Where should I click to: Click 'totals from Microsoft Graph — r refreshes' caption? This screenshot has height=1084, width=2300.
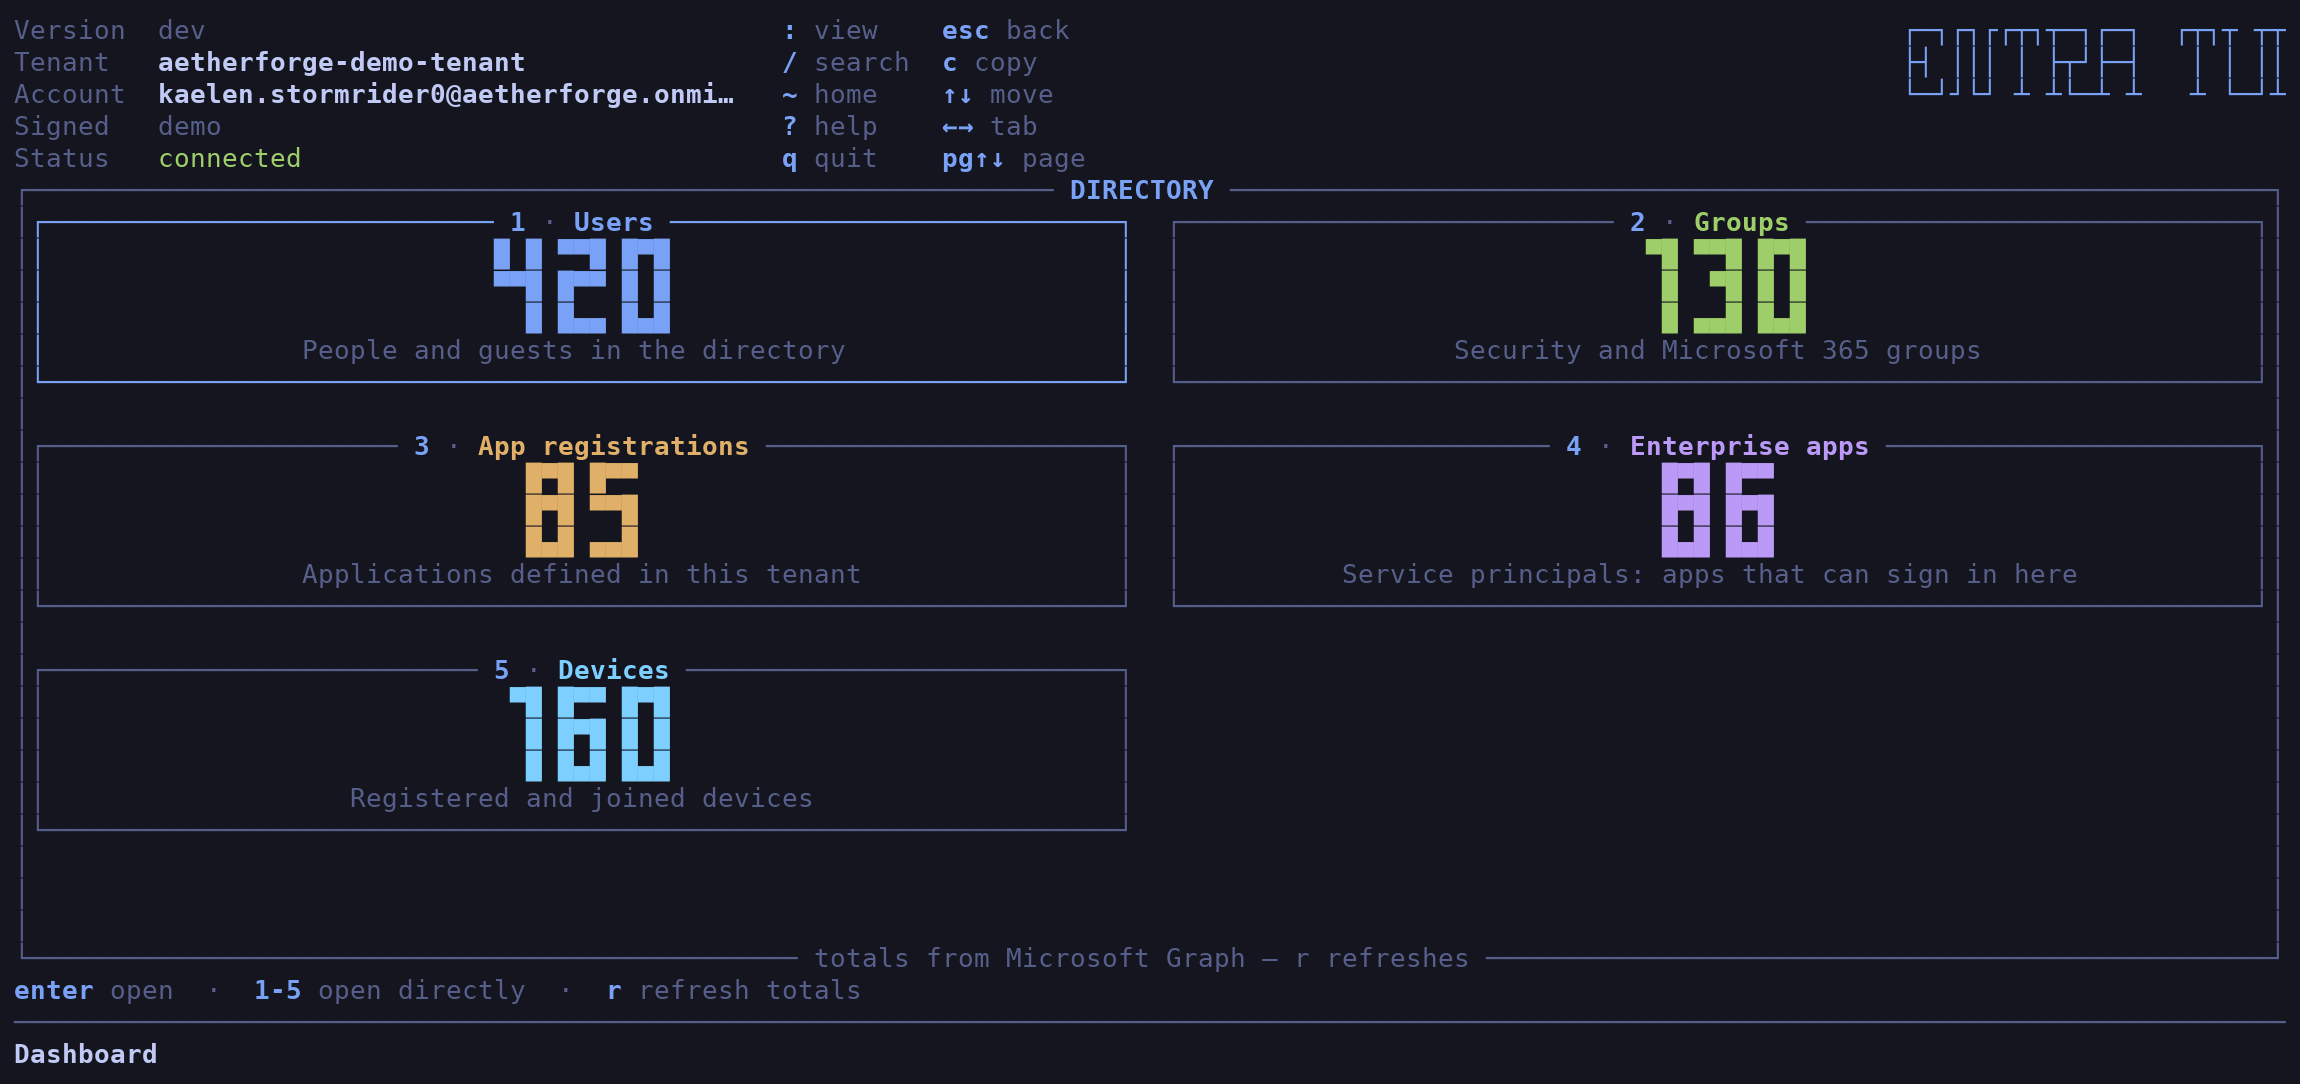pos(1142,958)
